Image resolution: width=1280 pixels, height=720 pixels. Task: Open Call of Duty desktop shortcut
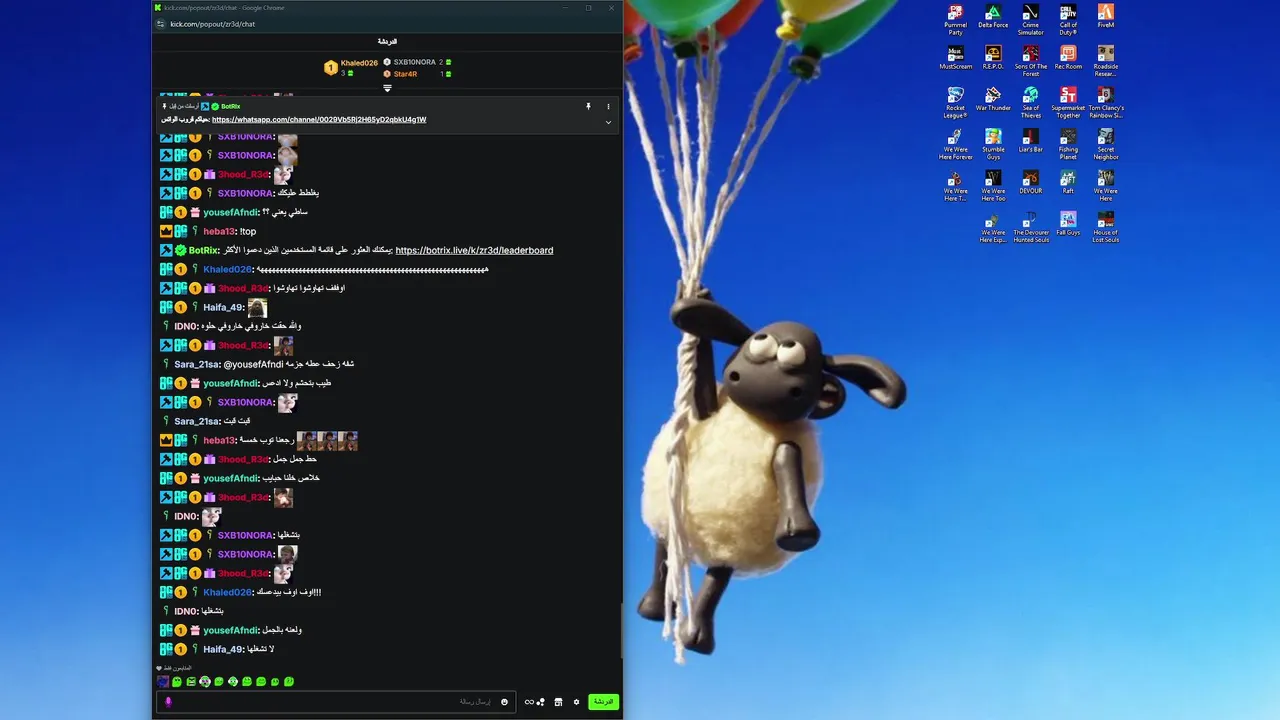coord(1068,20)
